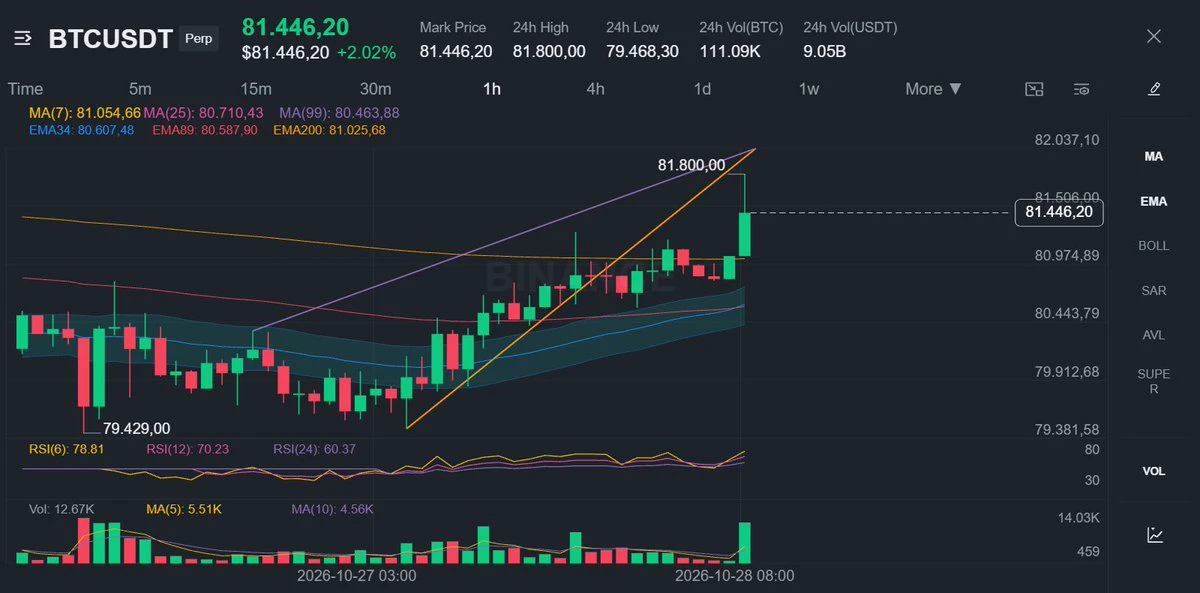Viewport: 1200px width, 593px height.
Task: Click the RSI(24): 60.37 label
Action: pyautogui.click(x=314, y=449)
